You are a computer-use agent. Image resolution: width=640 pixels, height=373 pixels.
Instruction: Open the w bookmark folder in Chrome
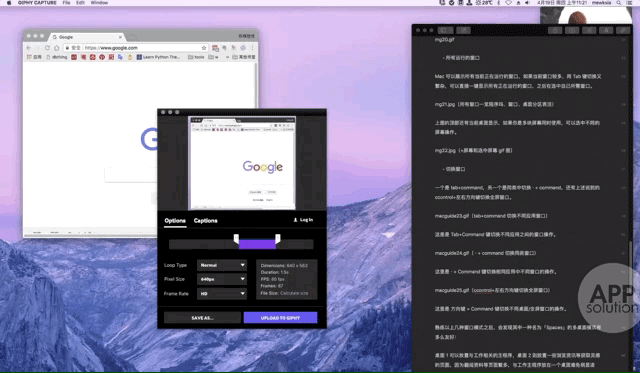[213, 57]
